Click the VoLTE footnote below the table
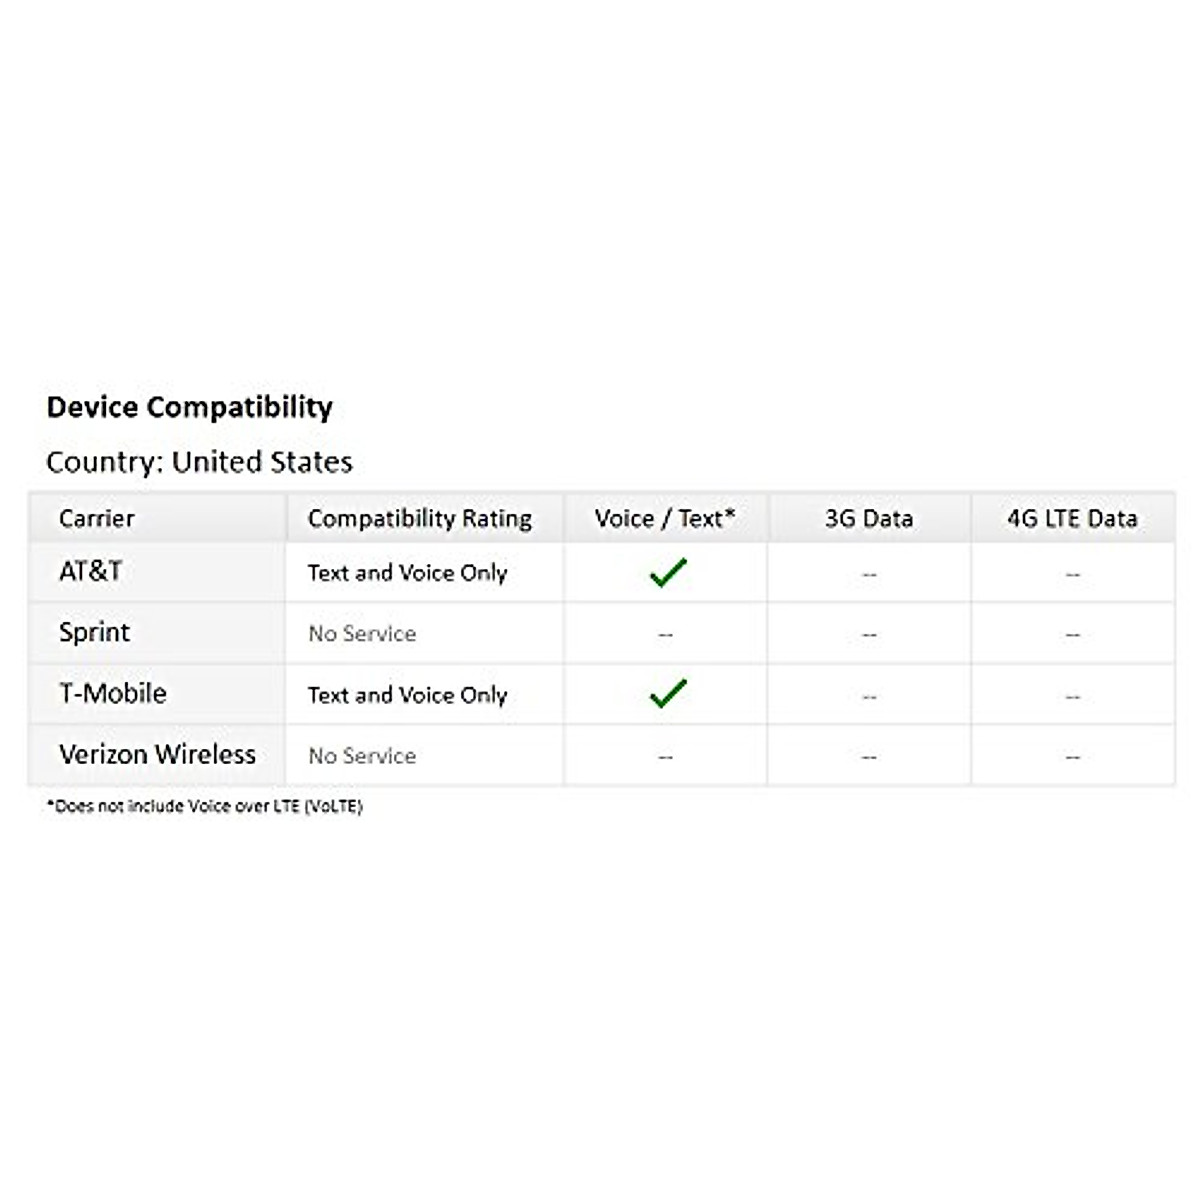Viewport: 1200px width, 1200px height. click(204, 806)
